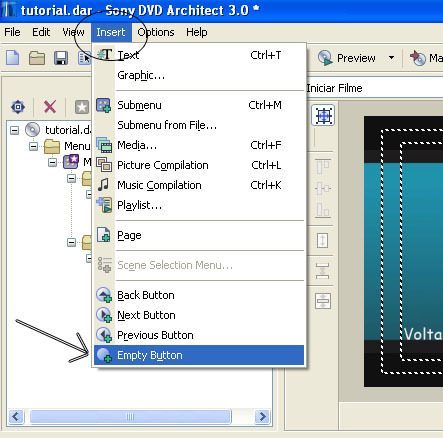Click the red X delete icon
The image size is (443, 438).
[50, 107]
